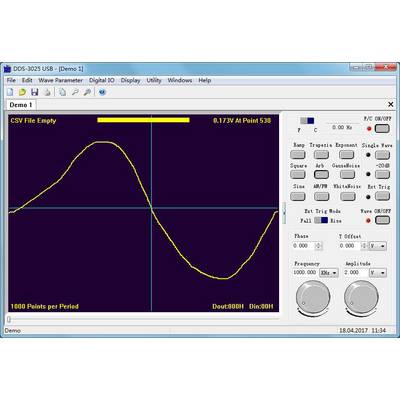Open the Wave Parameter menu

(x=60, y=80)
